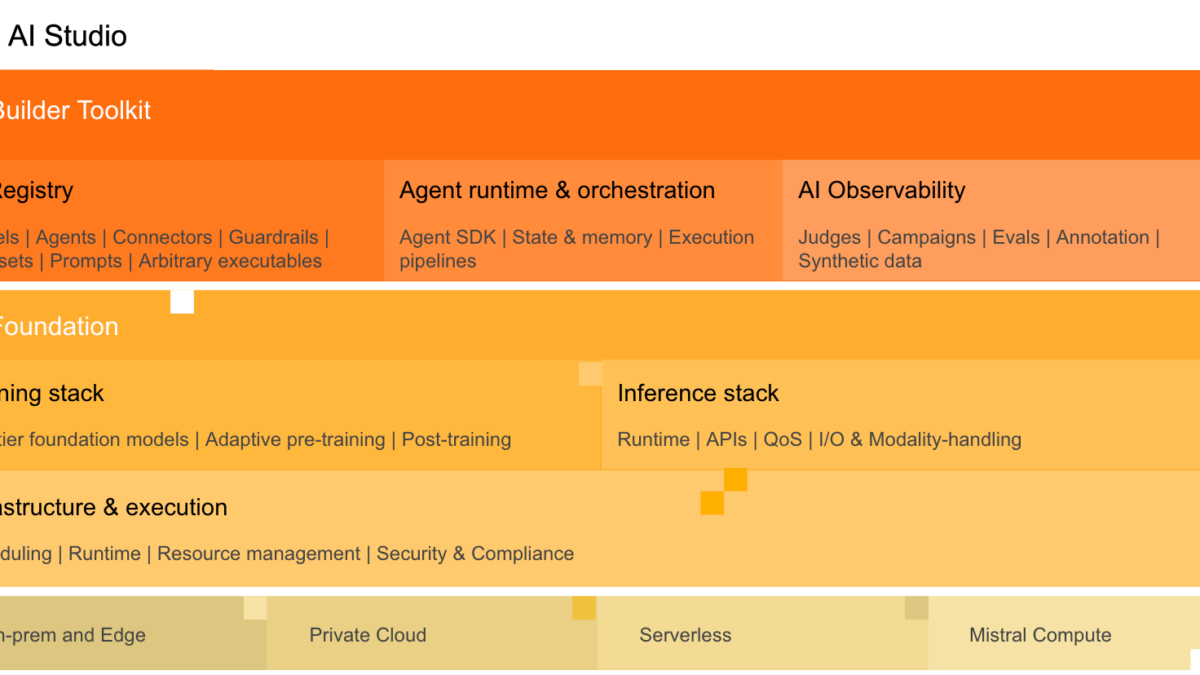Choose the Private Cloud block
This screenshot has height=675, width=1200.
368,635
